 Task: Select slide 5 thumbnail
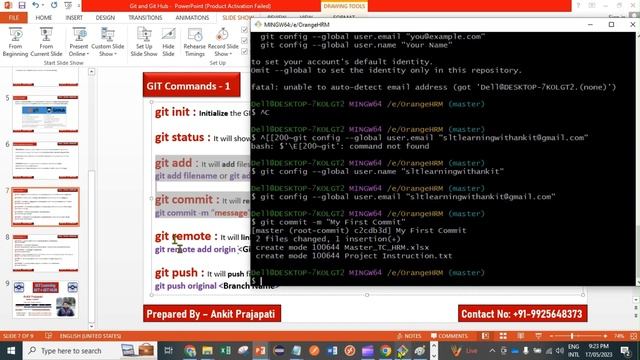click(x=45, y=114)
